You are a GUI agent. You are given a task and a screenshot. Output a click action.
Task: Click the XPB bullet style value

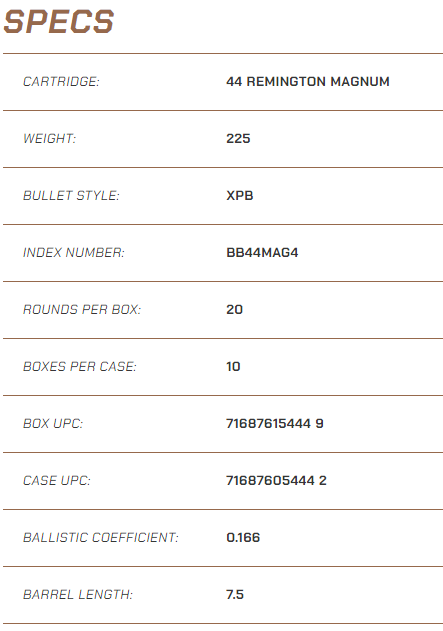[x=240, y=196]
